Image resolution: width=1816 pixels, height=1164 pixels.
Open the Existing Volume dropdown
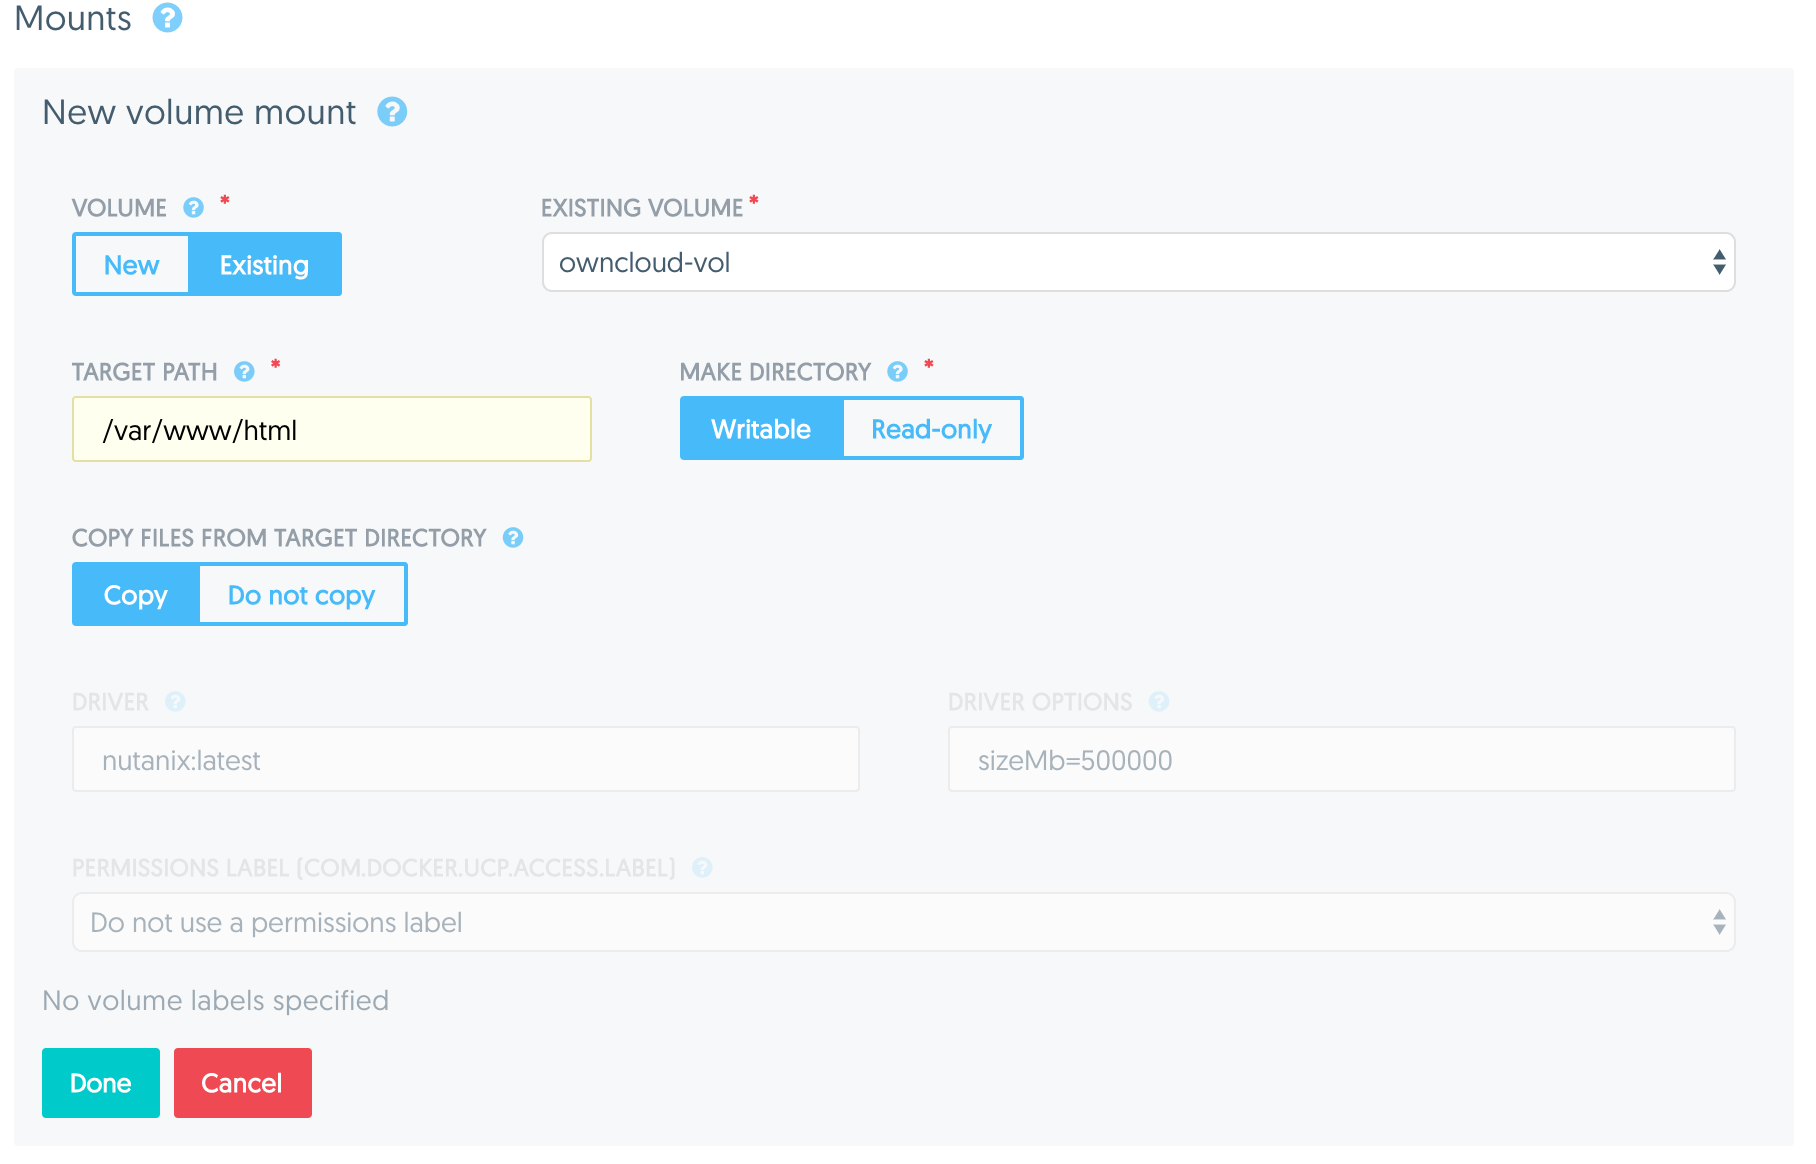(x=1137, y=263)
